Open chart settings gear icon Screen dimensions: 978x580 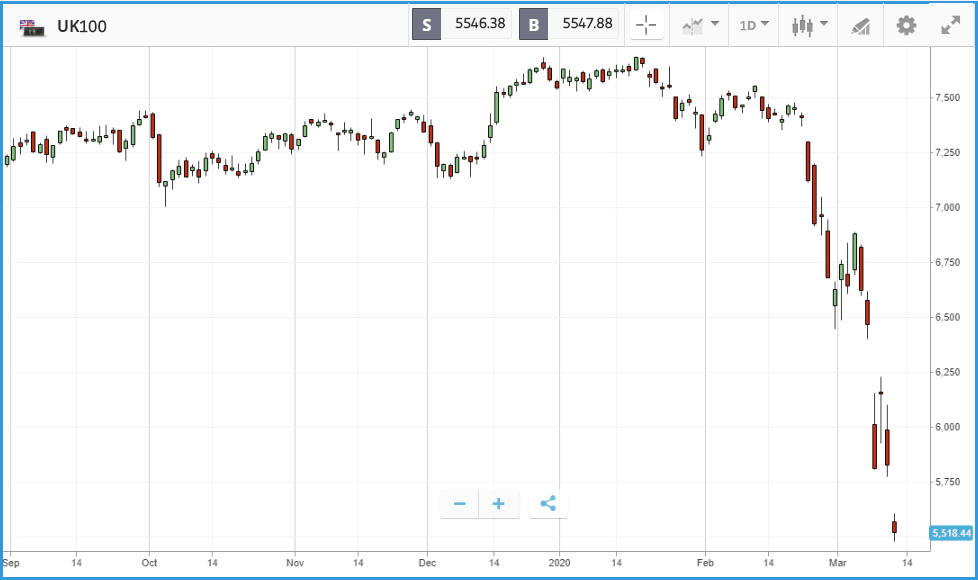pyautogui.click(x=906, y=26)
